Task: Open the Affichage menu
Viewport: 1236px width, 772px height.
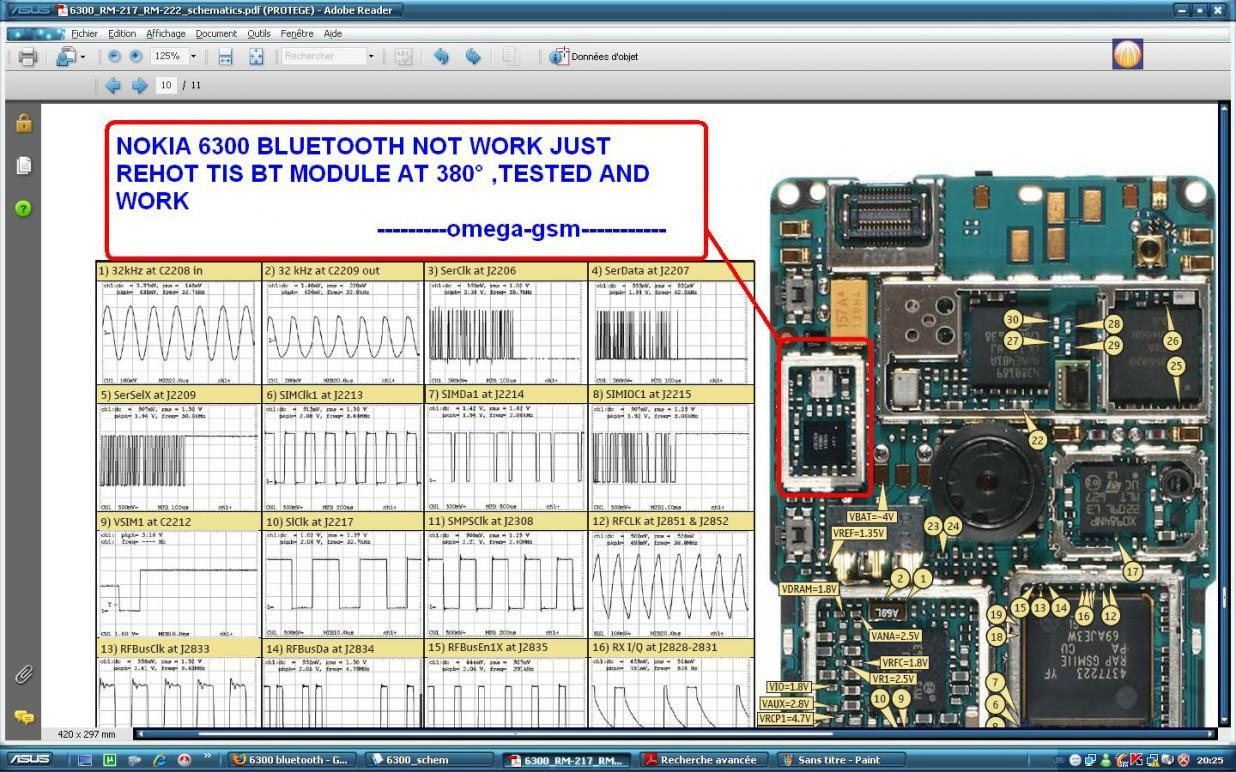Action: 166,33
